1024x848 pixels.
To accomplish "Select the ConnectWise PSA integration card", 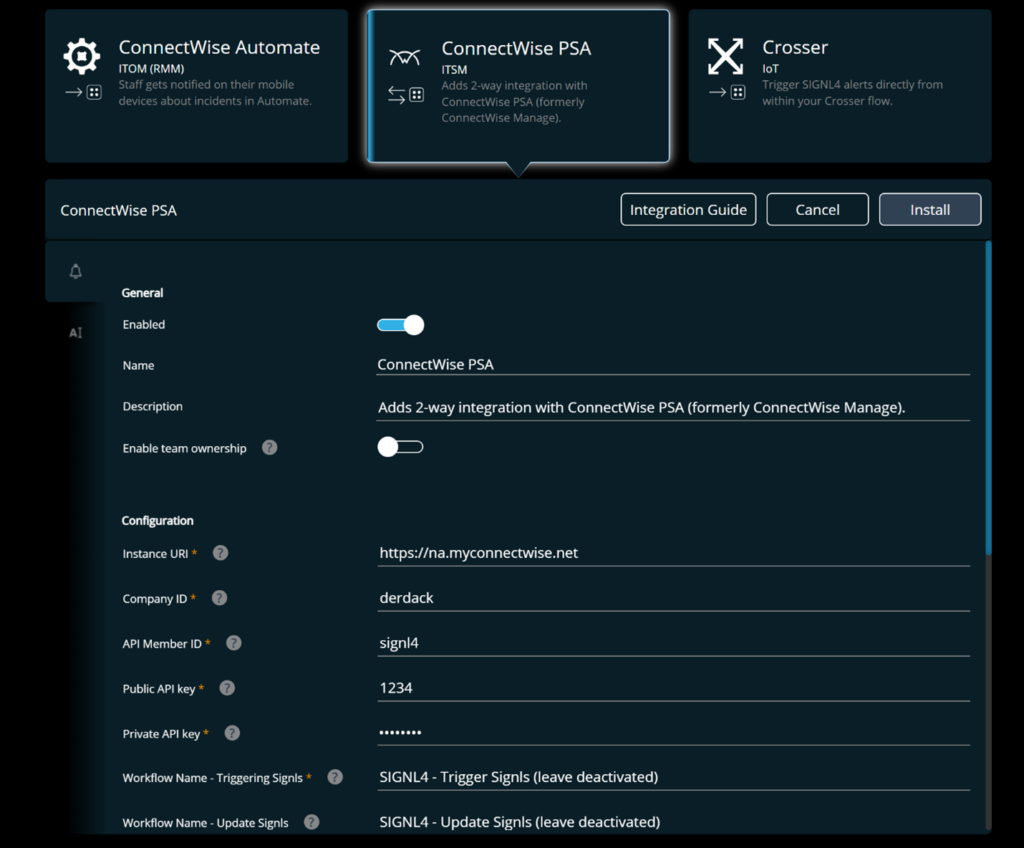I will (519, 86).
